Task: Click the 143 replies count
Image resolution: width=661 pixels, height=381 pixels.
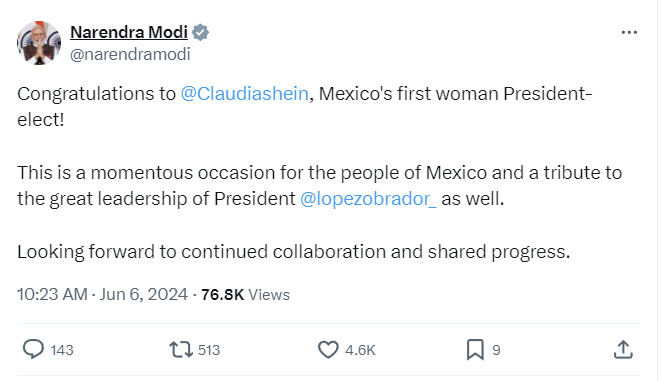Action: click(x=62, y=350)
